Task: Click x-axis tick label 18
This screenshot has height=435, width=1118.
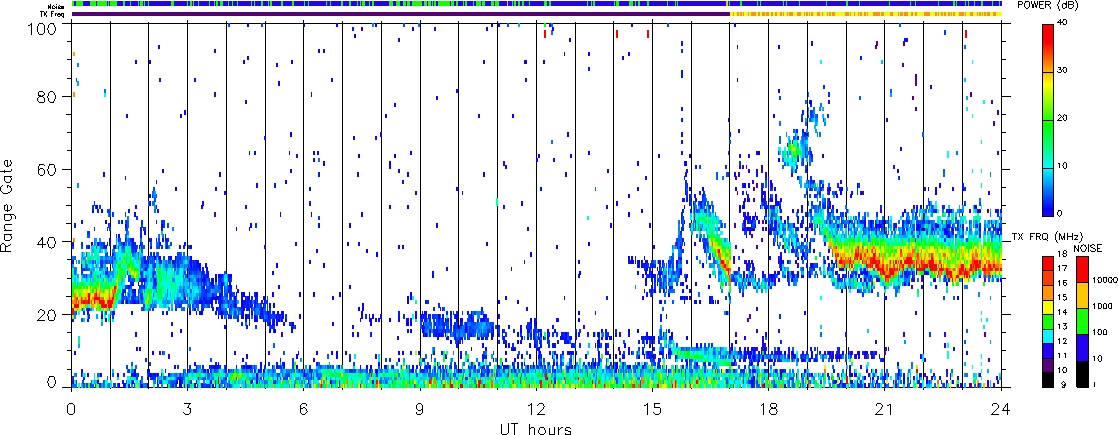Action: coord(769,409)
